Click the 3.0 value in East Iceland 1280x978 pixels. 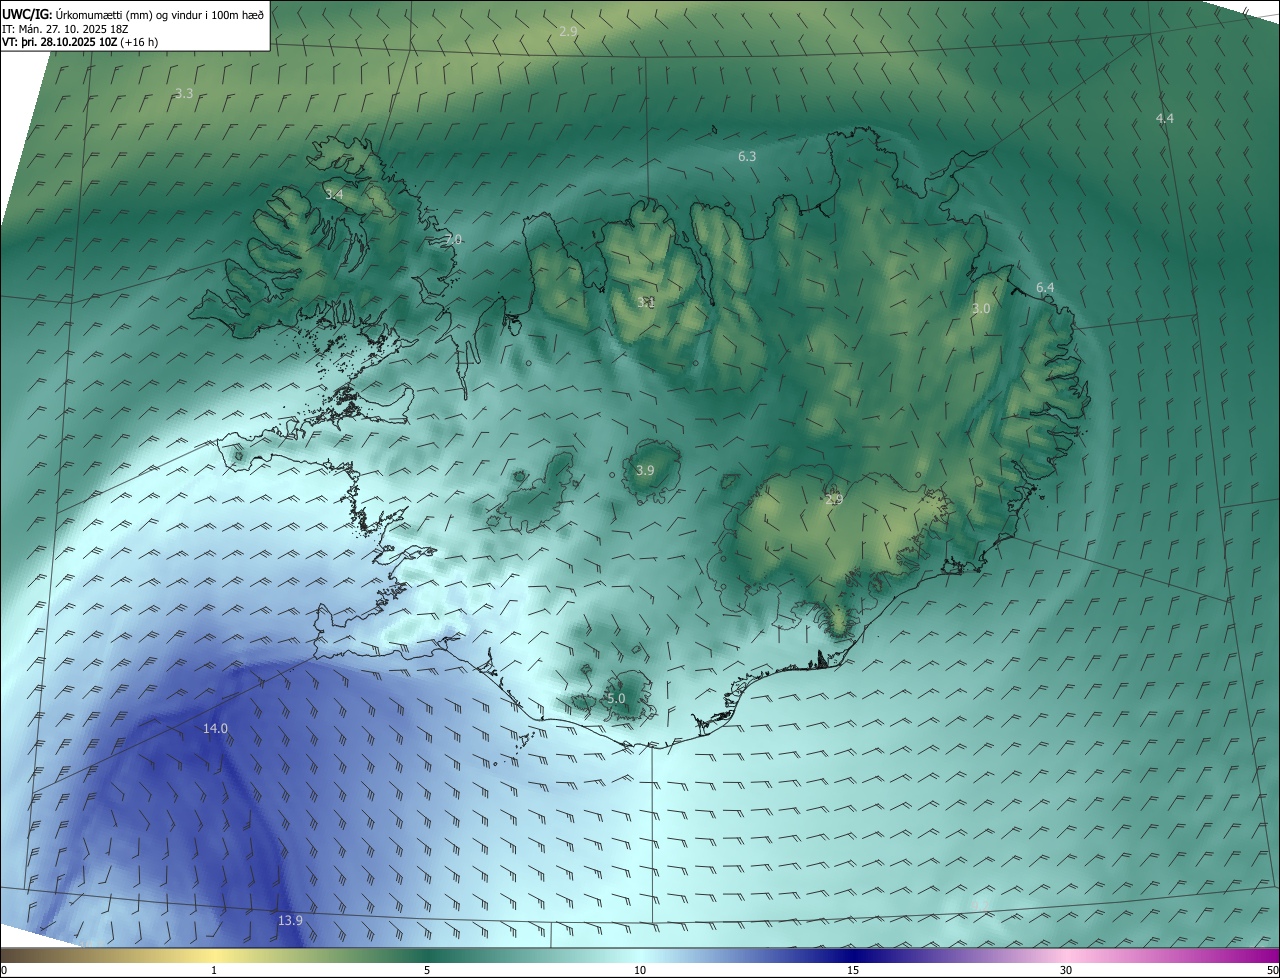[x=981, y=309]
